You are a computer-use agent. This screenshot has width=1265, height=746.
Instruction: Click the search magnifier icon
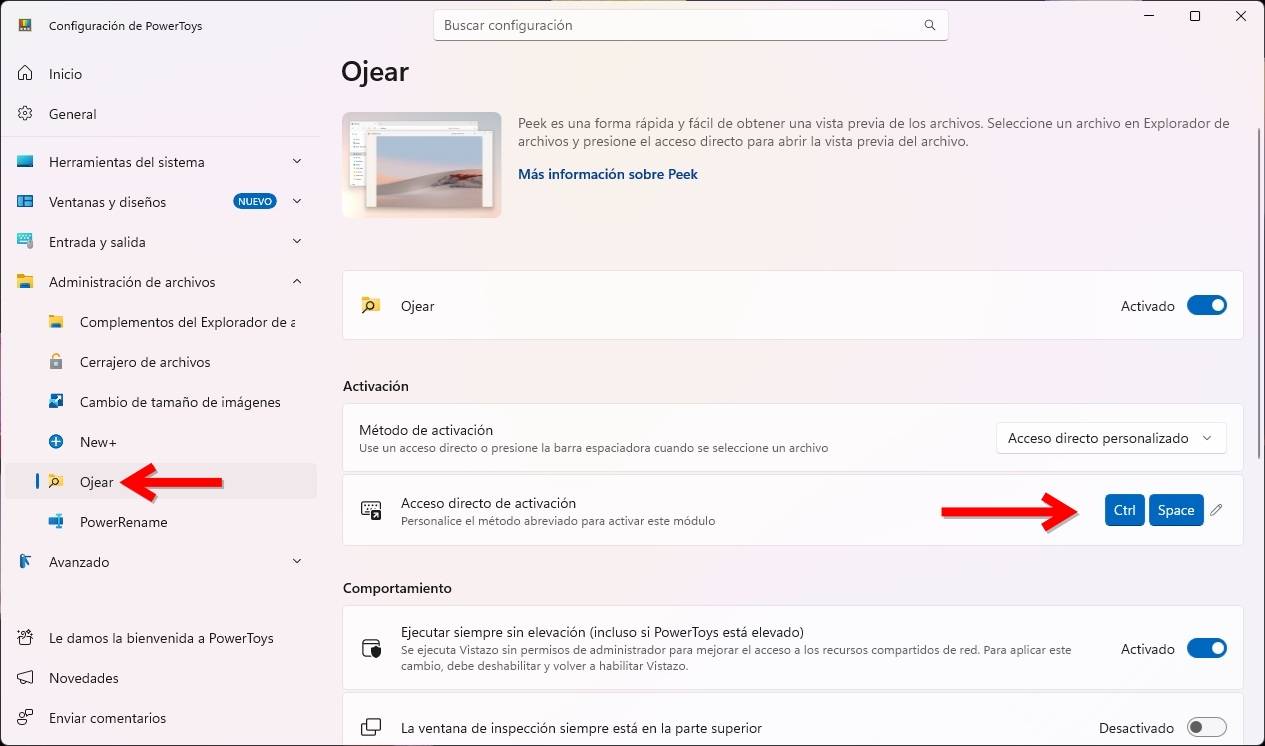[930, 25]
